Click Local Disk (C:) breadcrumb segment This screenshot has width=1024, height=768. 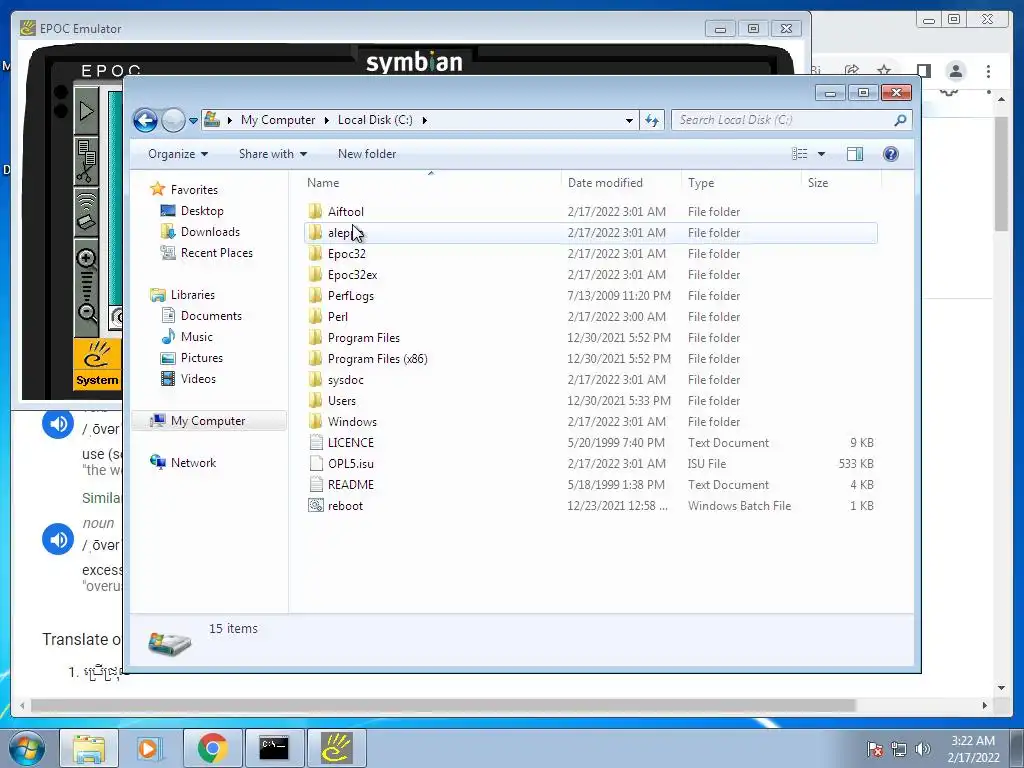pos(375,120)
